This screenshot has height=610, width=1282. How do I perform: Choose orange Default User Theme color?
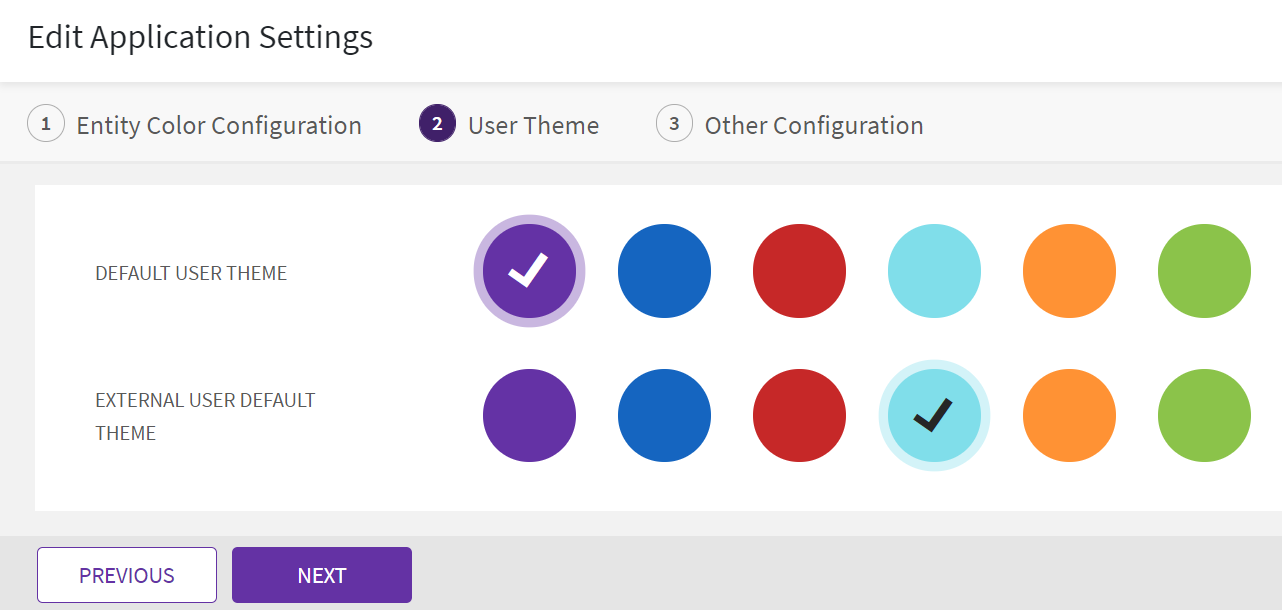(x=1069, y=271)
